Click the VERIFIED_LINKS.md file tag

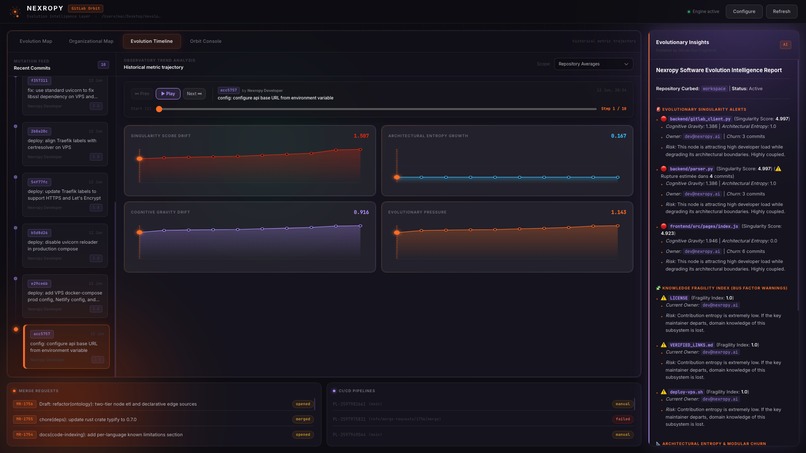tap(691, 345)
